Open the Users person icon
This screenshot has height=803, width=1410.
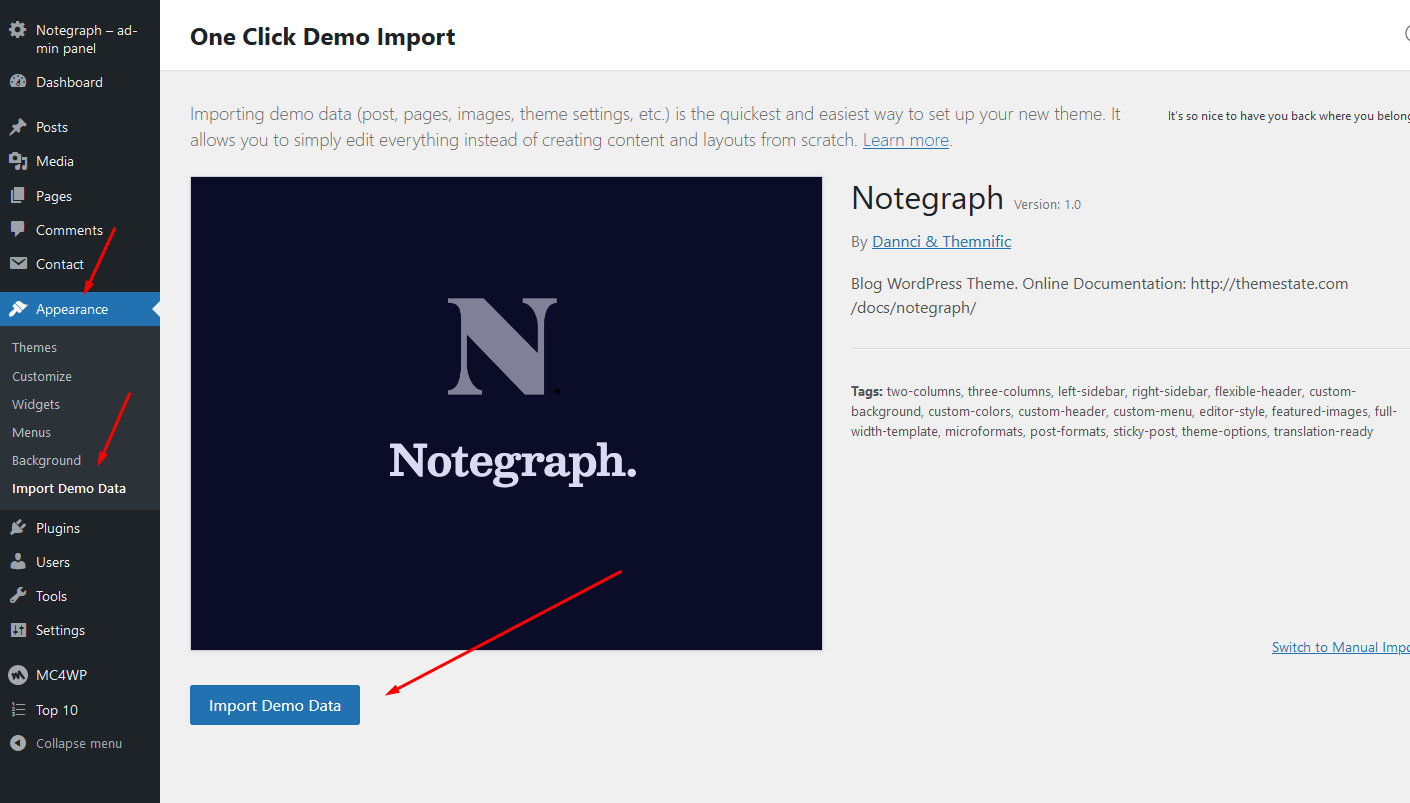(x=17, y=561)
